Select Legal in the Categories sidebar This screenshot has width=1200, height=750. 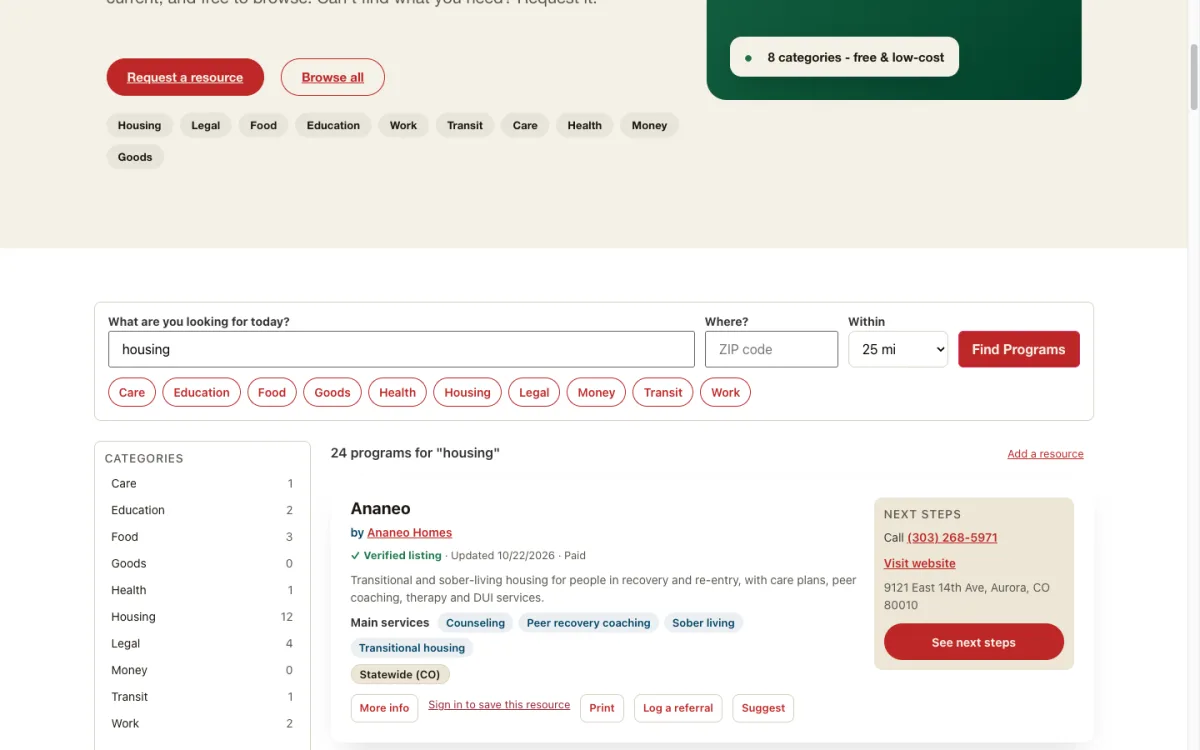[x=202, y=643]
